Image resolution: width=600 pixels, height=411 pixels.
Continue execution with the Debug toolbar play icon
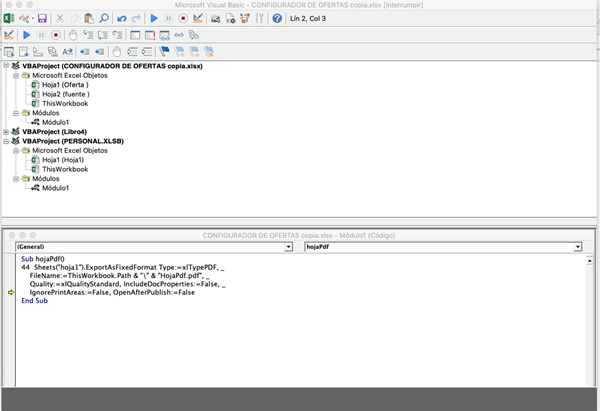coord(26,35)
